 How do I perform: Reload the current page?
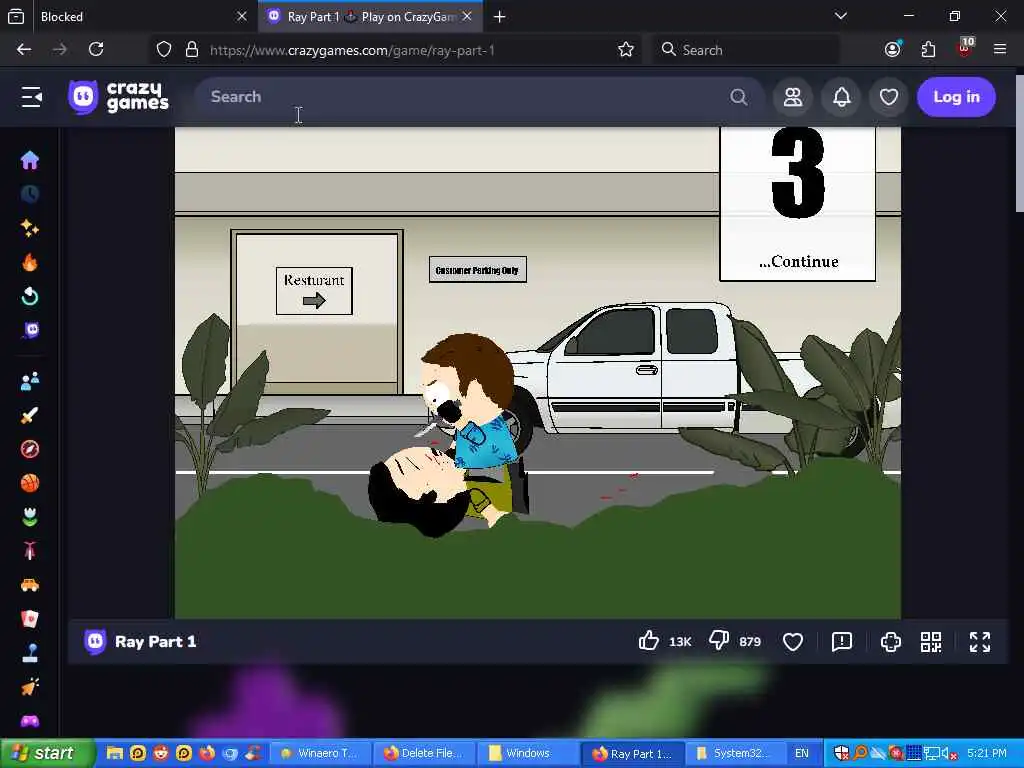96,50
